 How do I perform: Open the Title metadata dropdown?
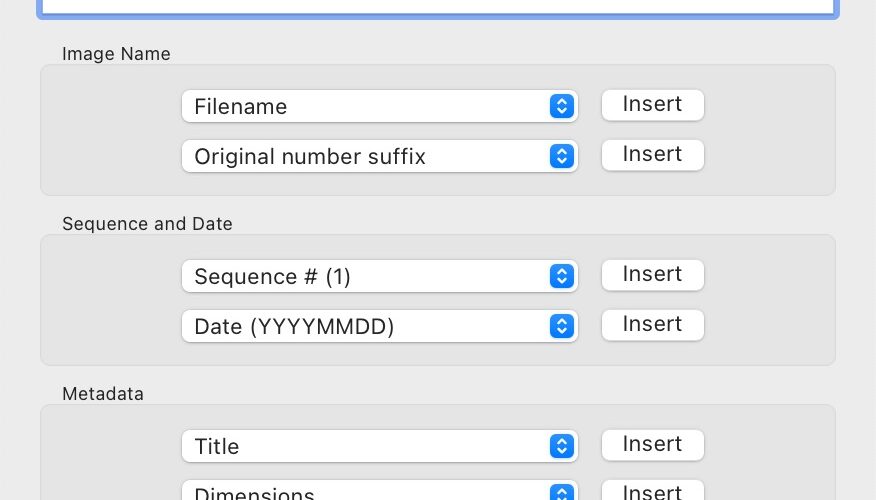tap(379, 446)
